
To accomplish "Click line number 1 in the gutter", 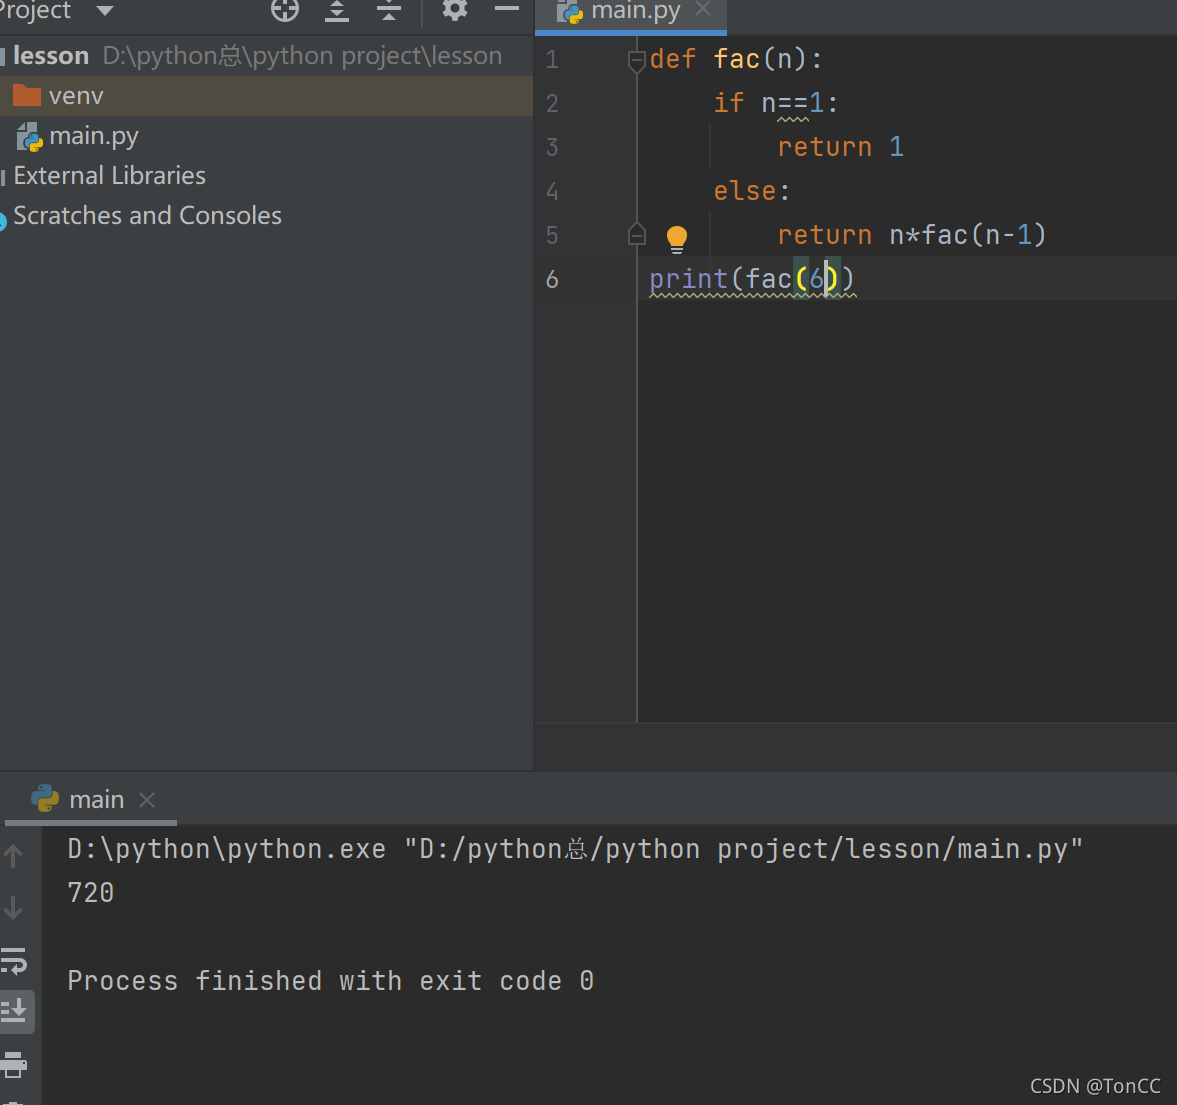I will coord(552,59).
